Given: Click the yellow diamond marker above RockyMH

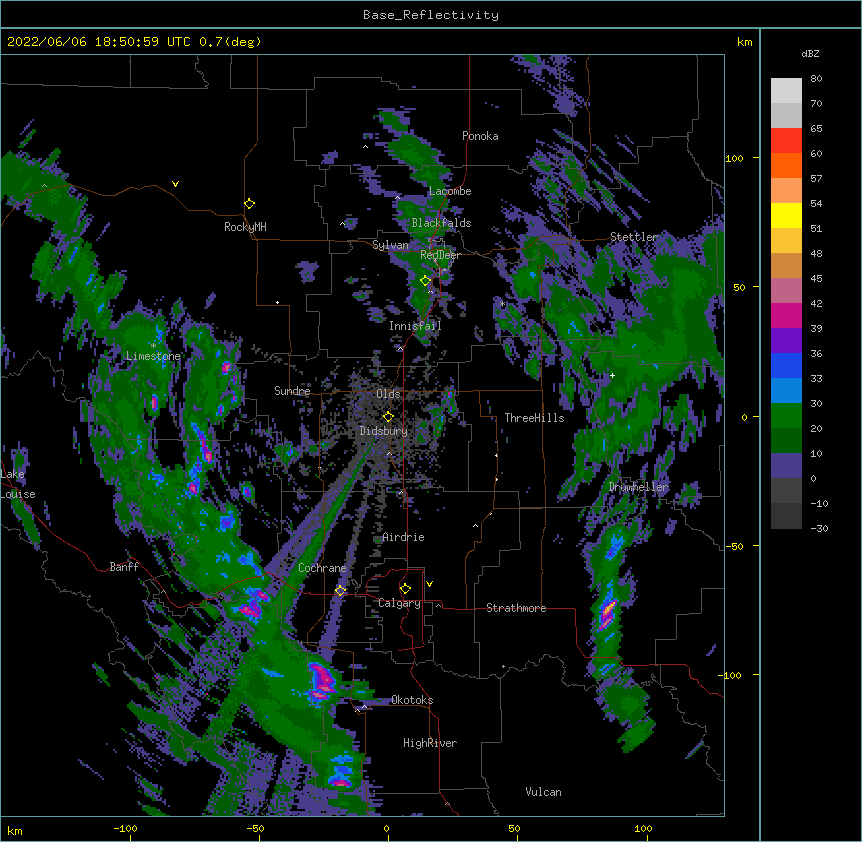Looking at the screenshot, I should pos(249,204).
